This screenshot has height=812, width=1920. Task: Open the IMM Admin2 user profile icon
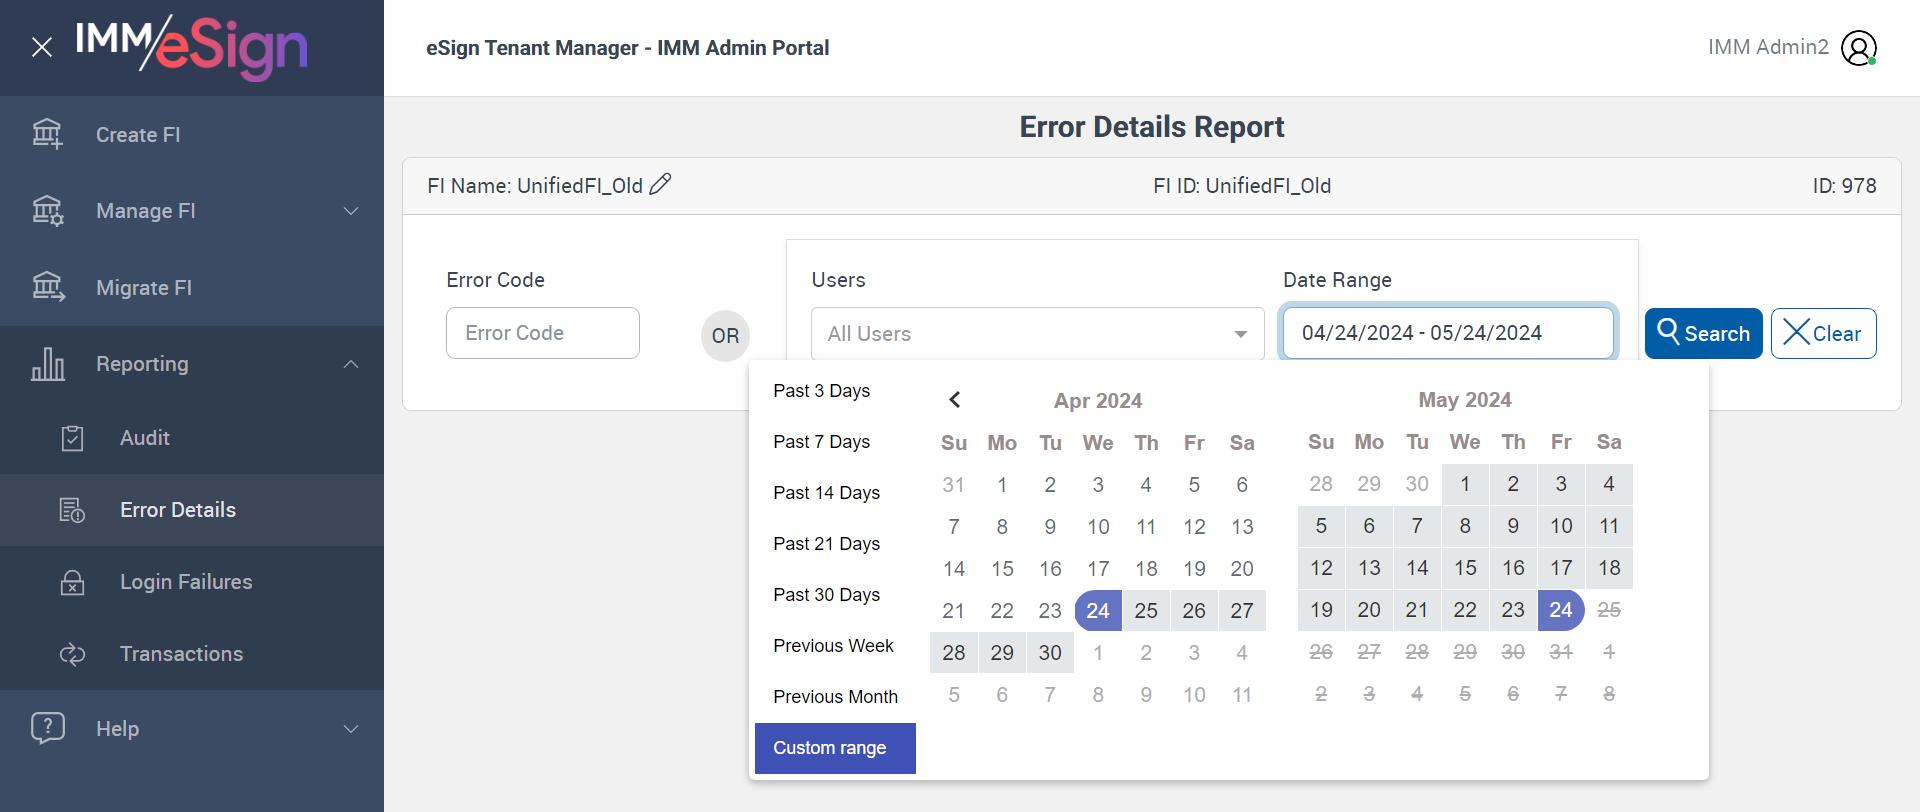(x=1858, y=47)
